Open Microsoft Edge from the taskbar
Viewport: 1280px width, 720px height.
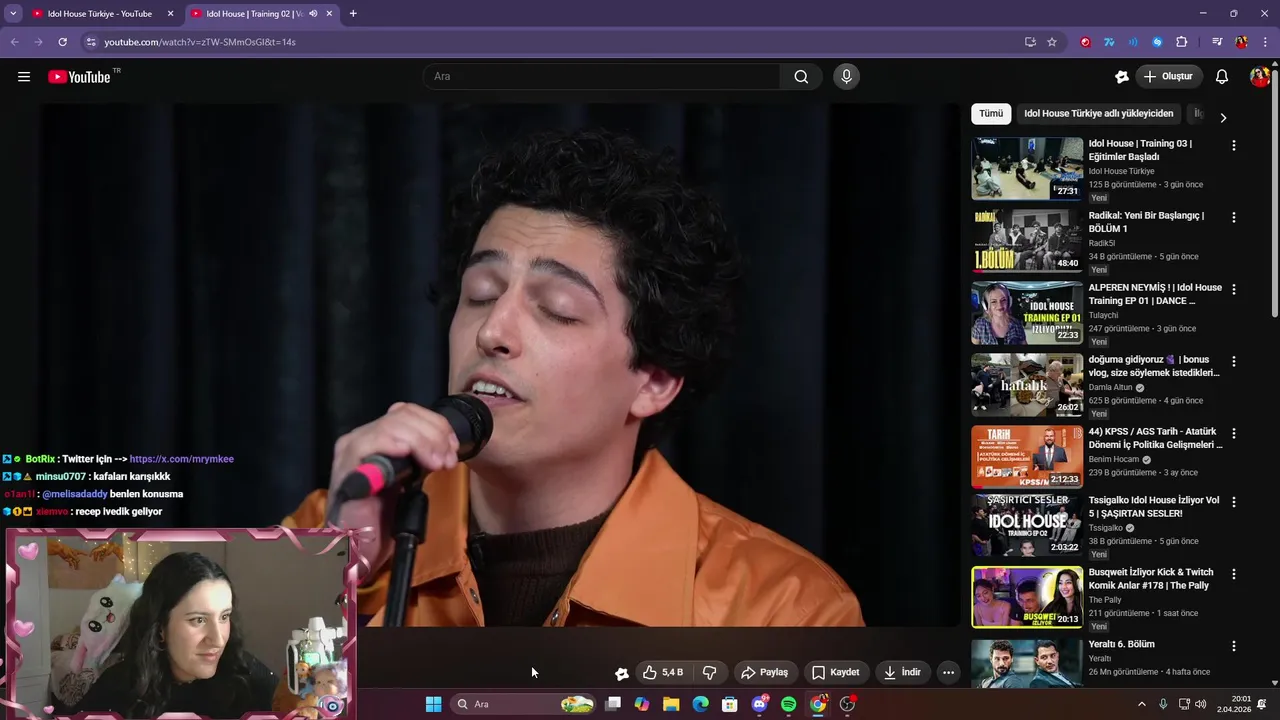click(700, 704)
